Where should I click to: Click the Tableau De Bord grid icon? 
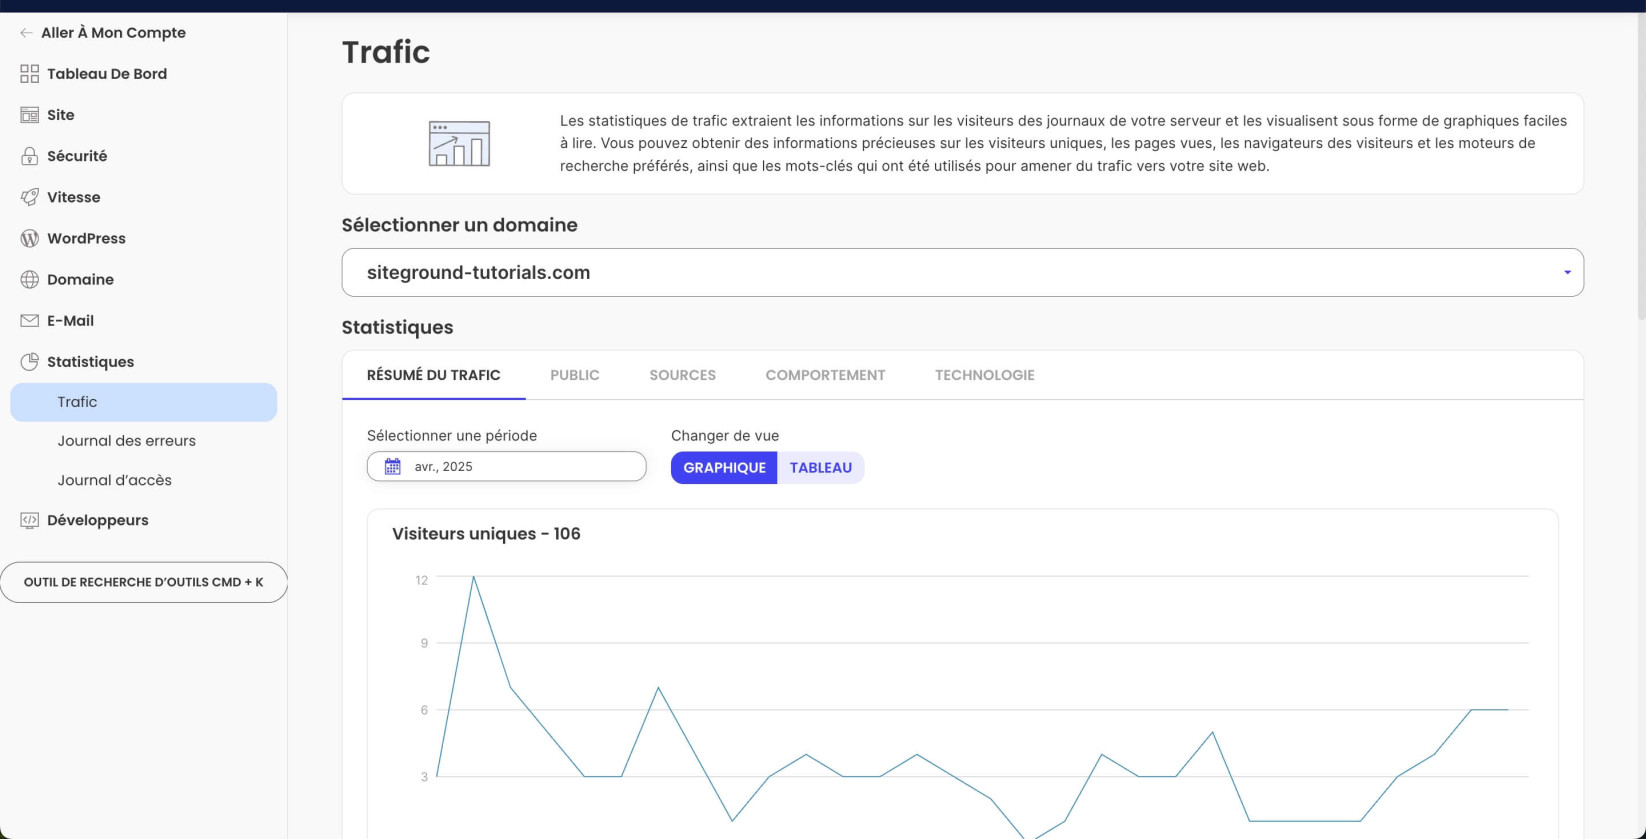click(29, 74)
